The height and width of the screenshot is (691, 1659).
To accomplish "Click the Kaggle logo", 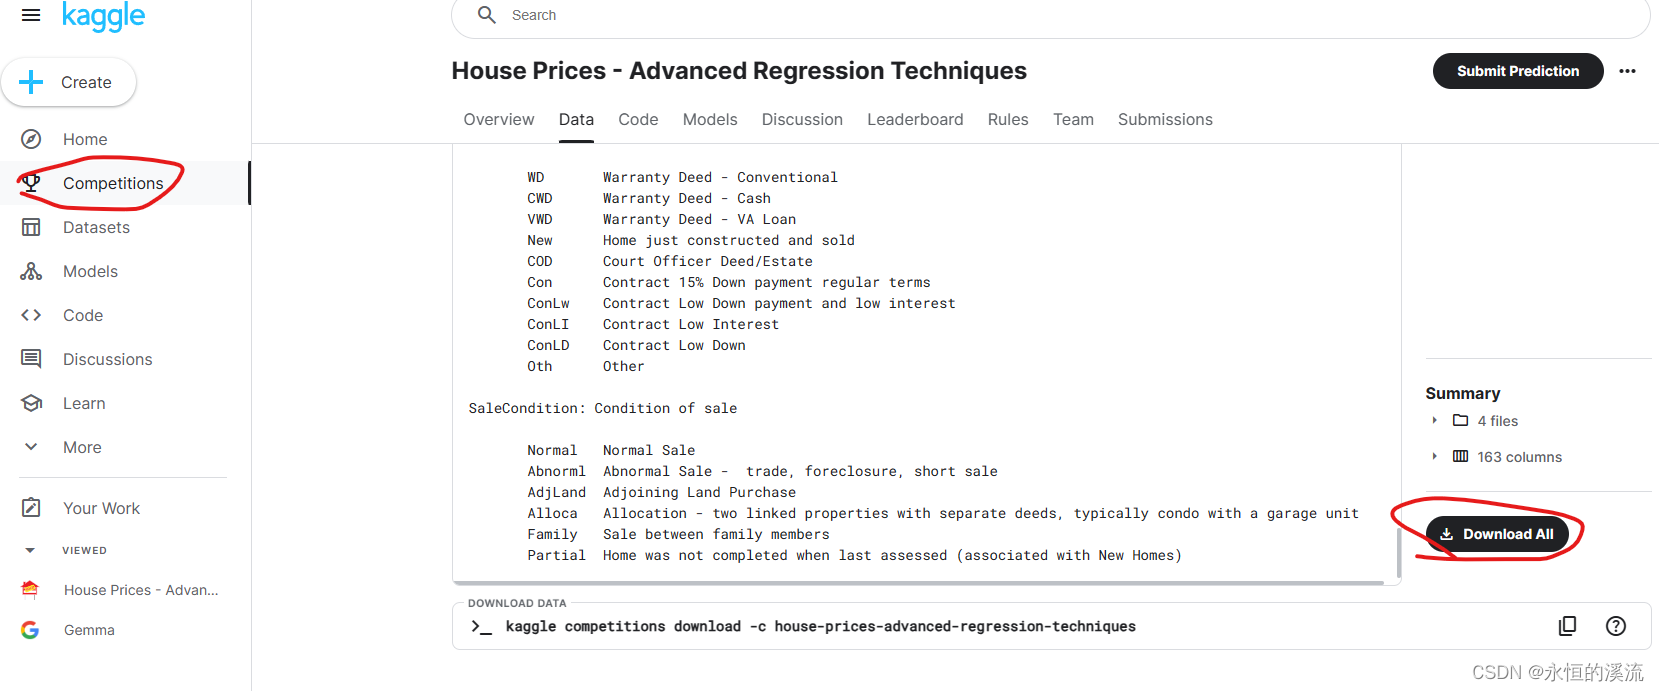I will pos(103,16).
